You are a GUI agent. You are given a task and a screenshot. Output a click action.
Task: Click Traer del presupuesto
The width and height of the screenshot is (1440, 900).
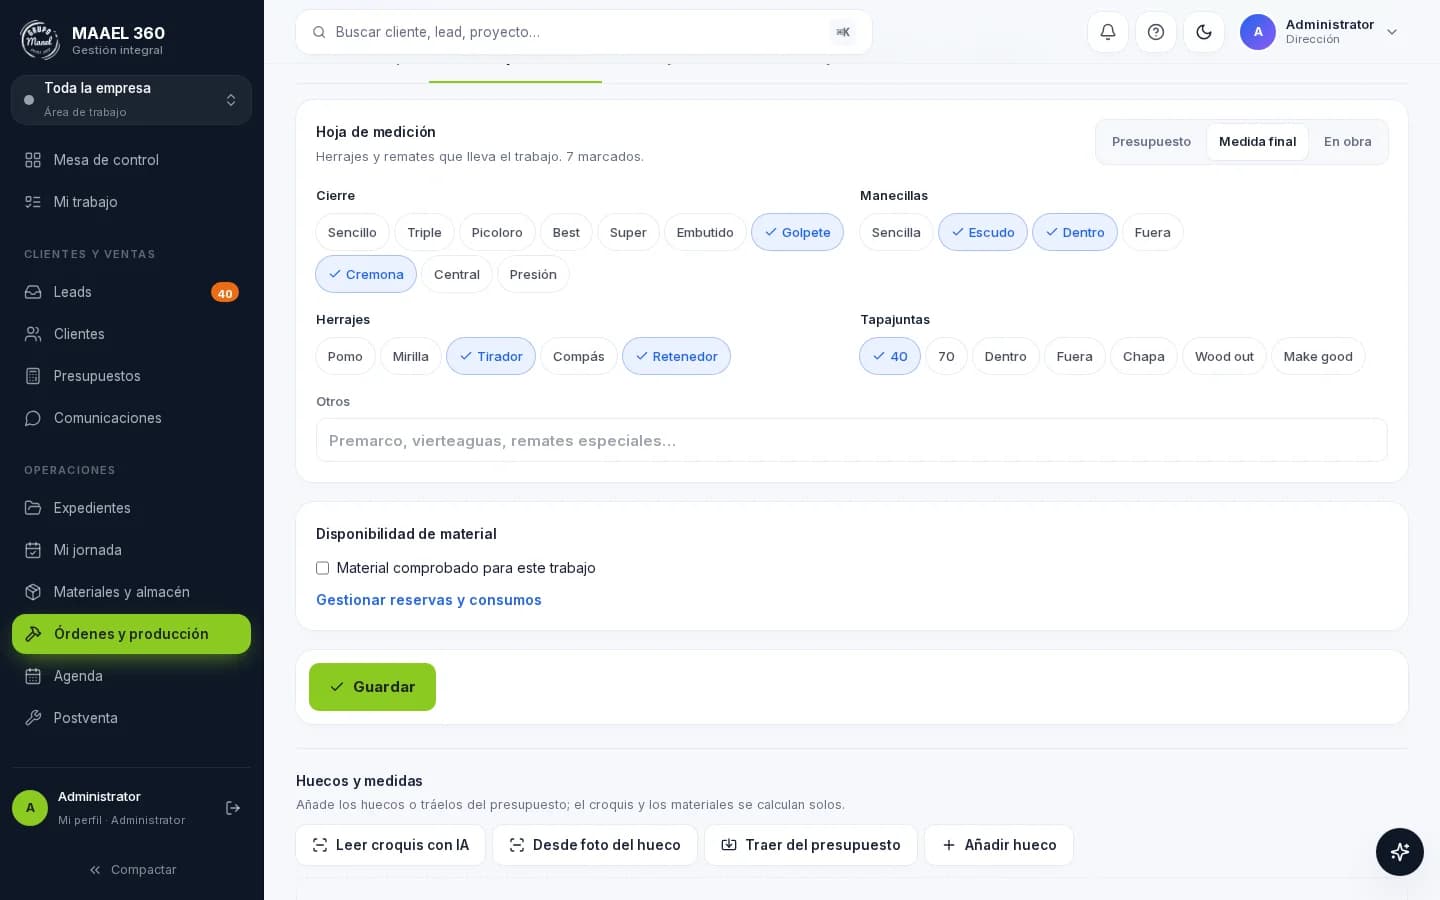(x=811, y=845)
